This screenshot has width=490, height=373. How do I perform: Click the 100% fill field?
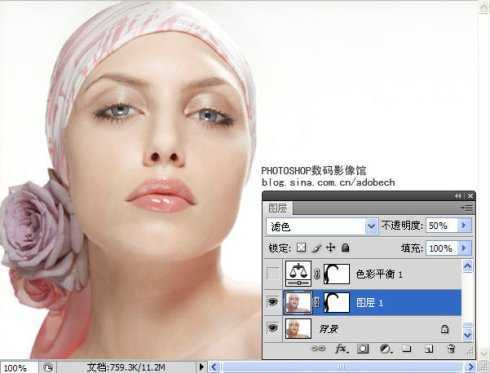[442, 248]
